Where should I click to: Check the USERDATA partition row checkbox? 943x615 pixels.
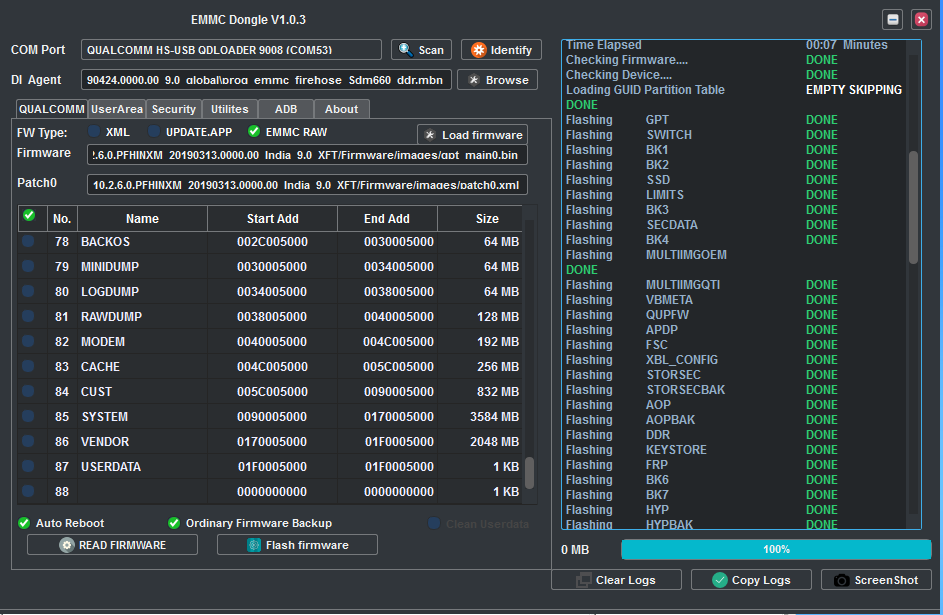[28, 466]
